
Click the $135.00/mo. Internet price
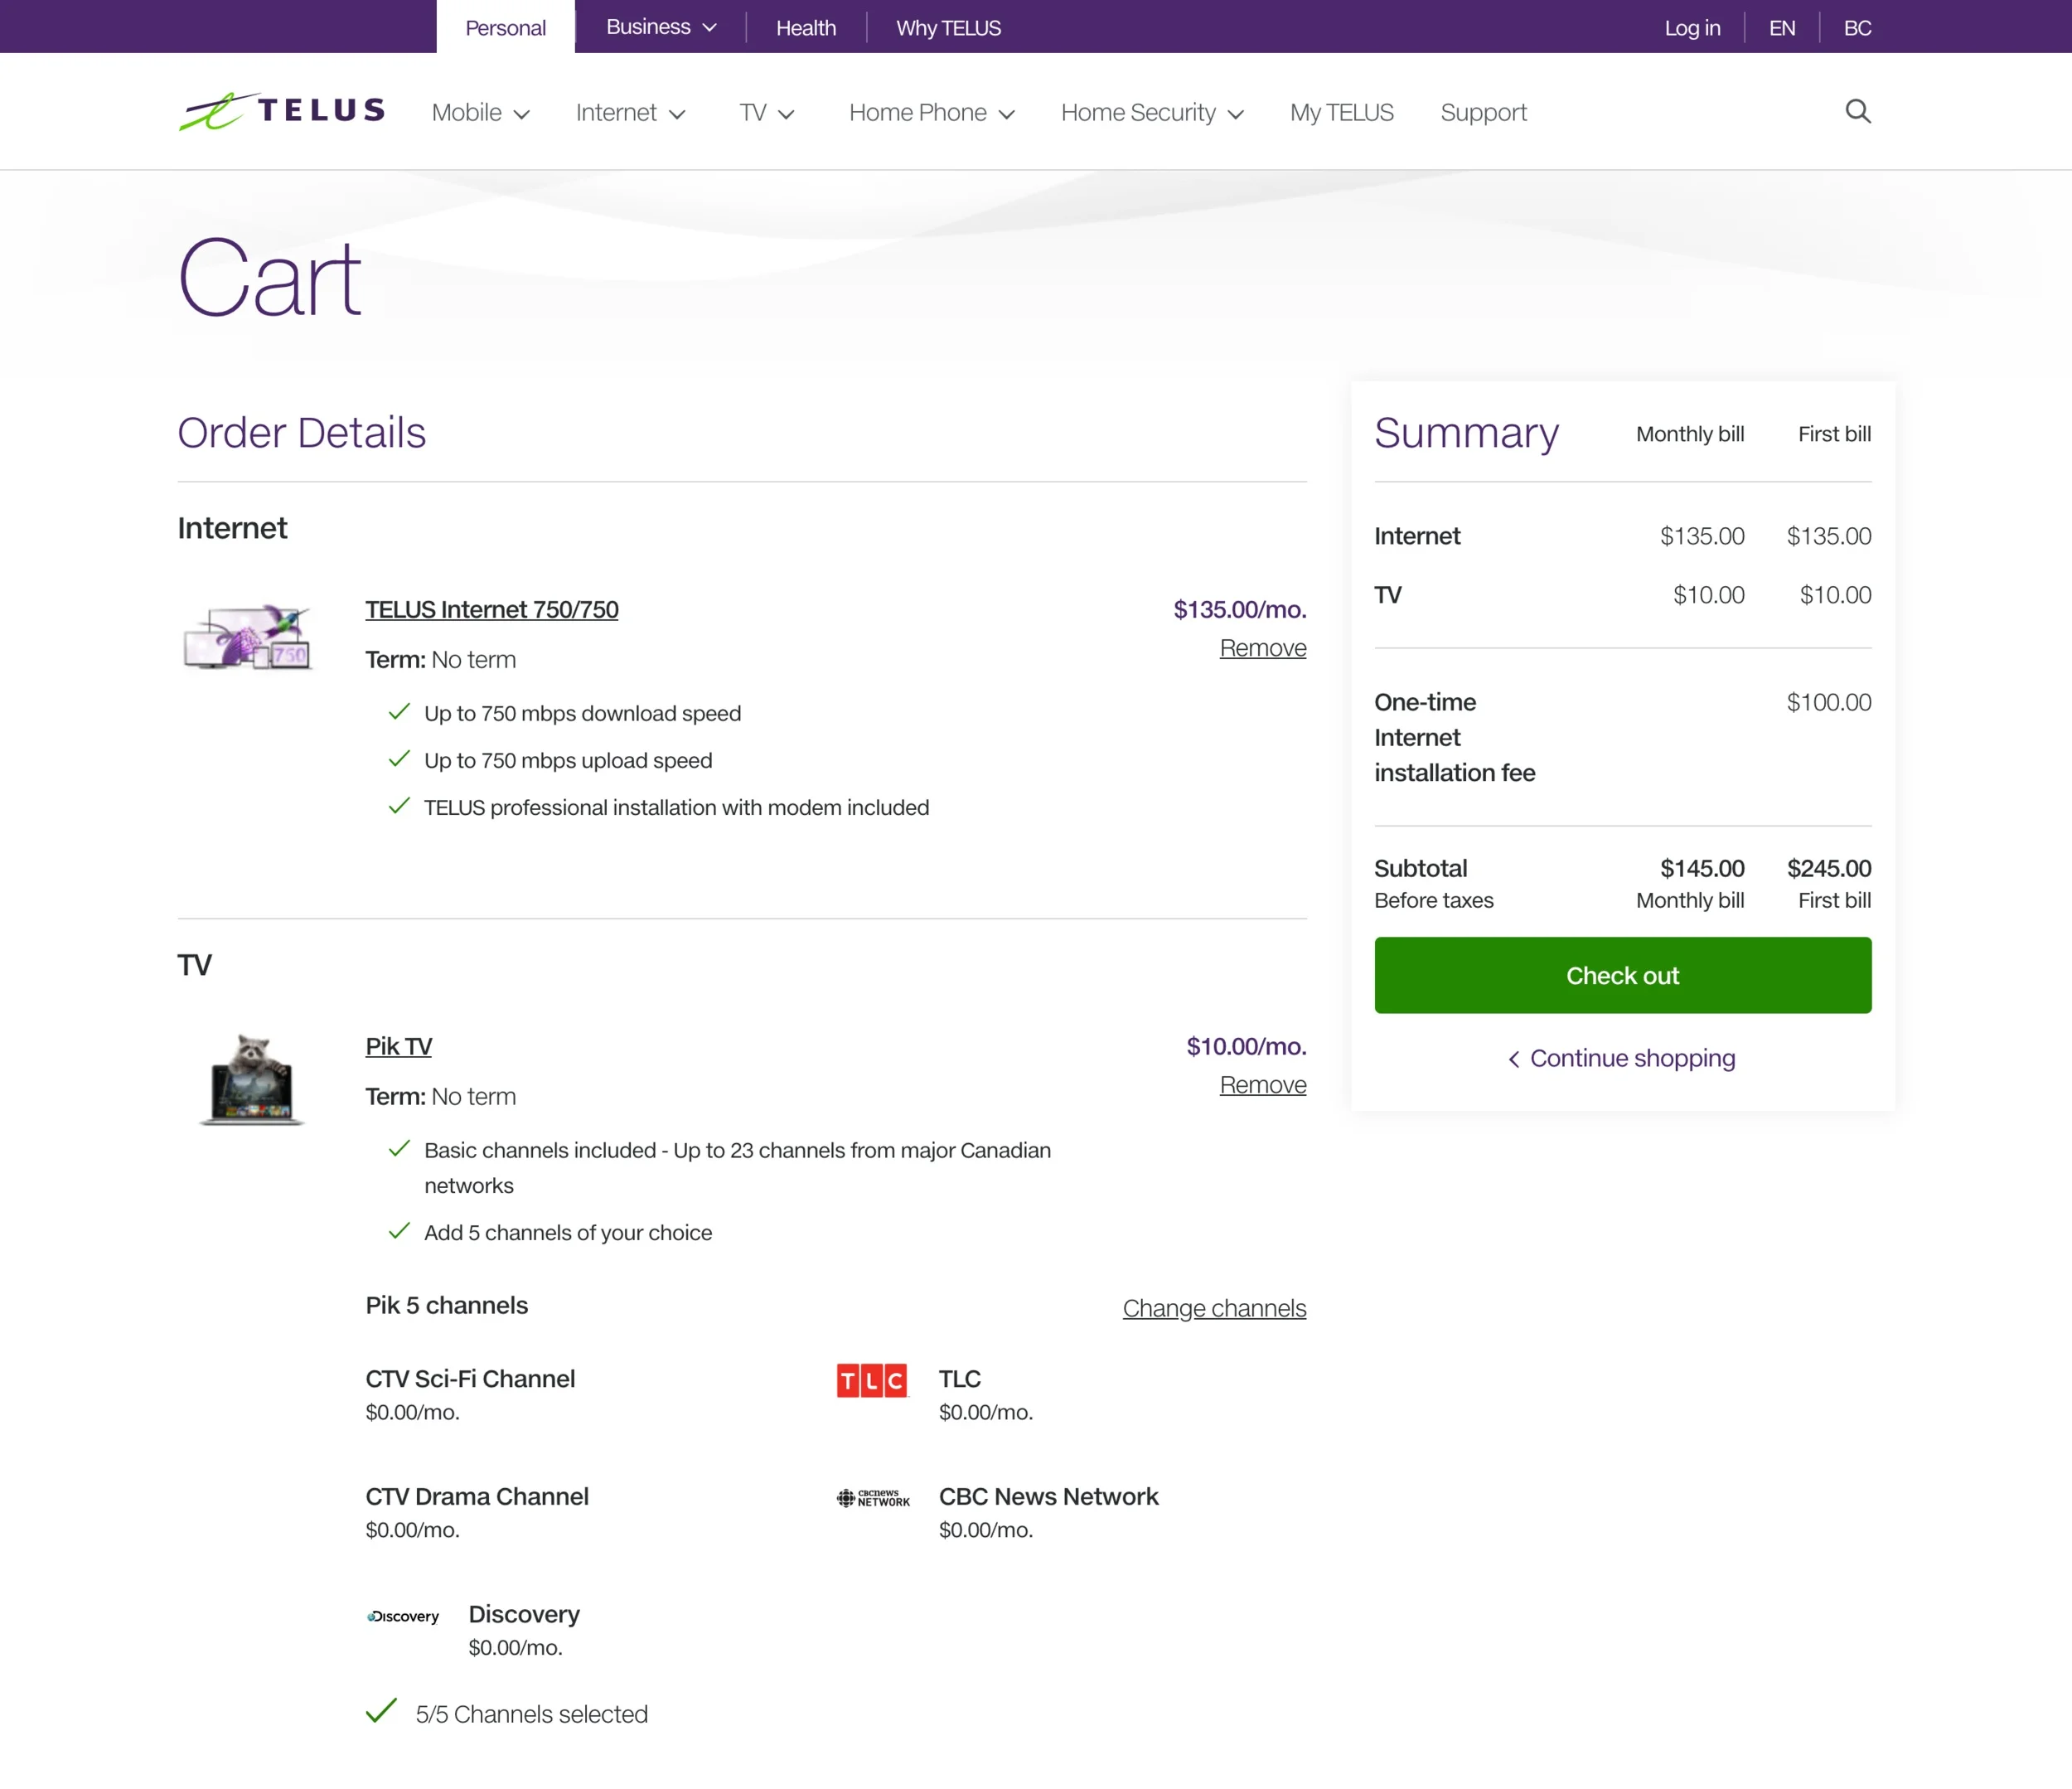point(1239,610)
